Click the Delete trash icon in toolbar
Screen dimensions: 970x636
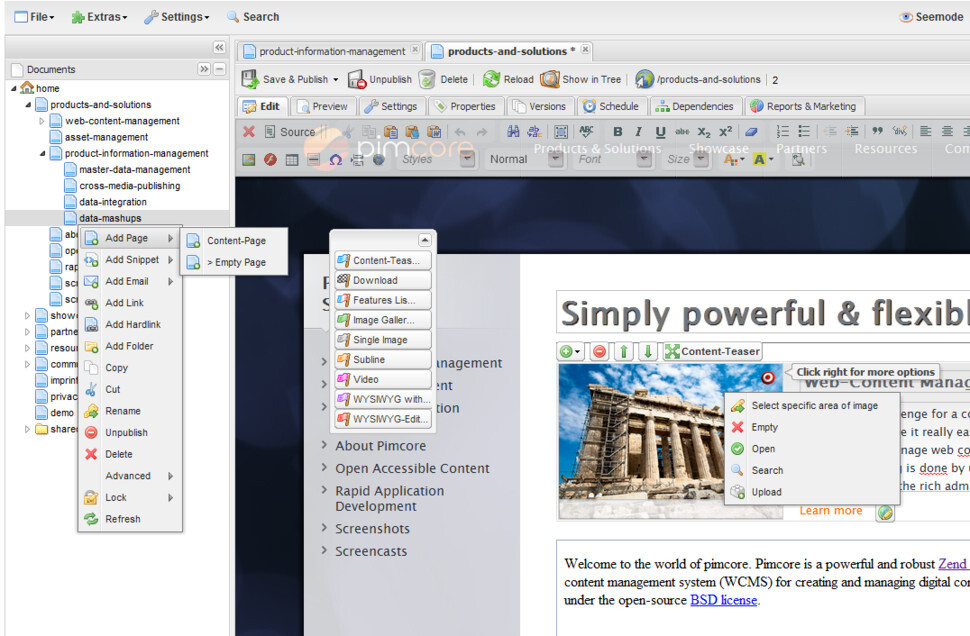tap(427, 79)
